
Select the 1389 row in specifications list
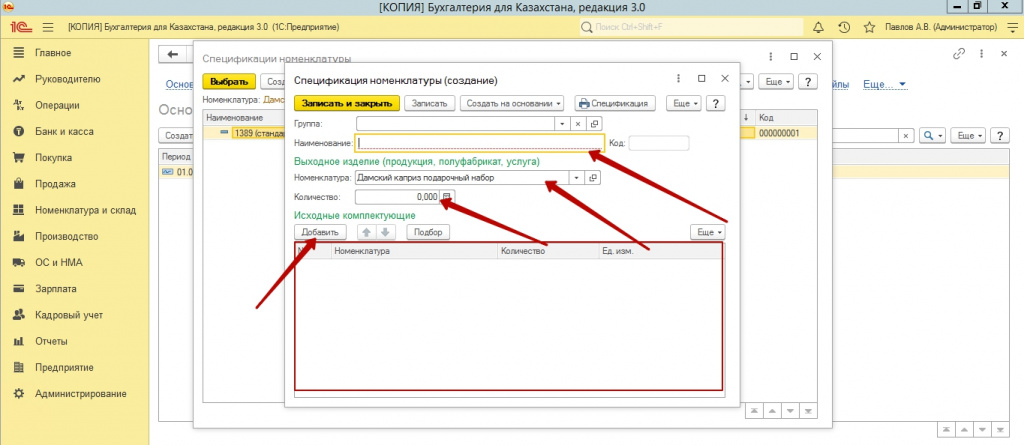coord(245,133)
